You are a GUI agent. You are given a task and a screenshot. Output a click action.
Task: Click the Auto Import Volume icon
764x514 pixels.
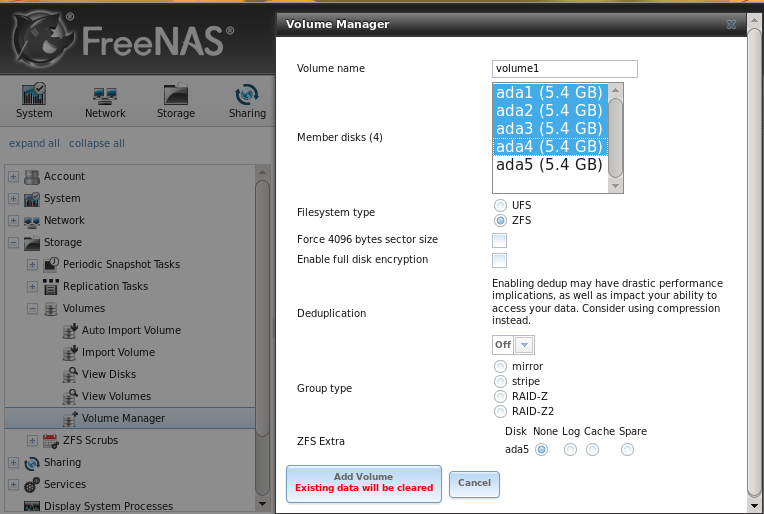(70, 331)
